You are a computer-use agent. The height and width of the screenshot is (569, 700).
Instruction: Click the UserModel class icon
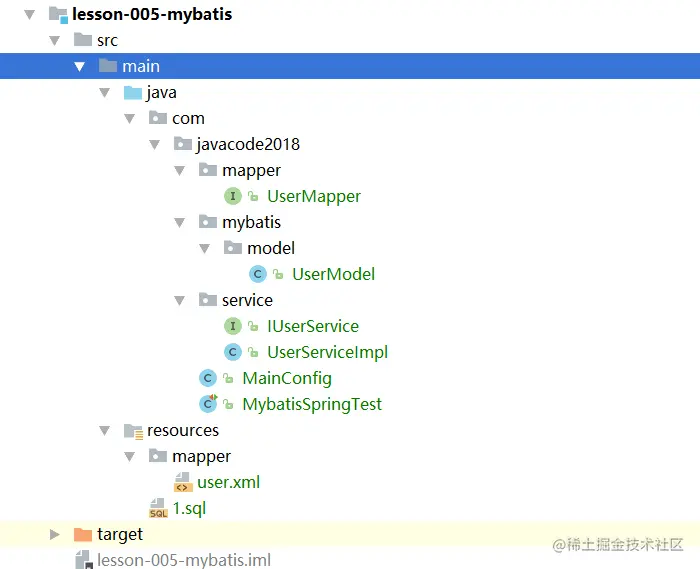click(258, 274)
